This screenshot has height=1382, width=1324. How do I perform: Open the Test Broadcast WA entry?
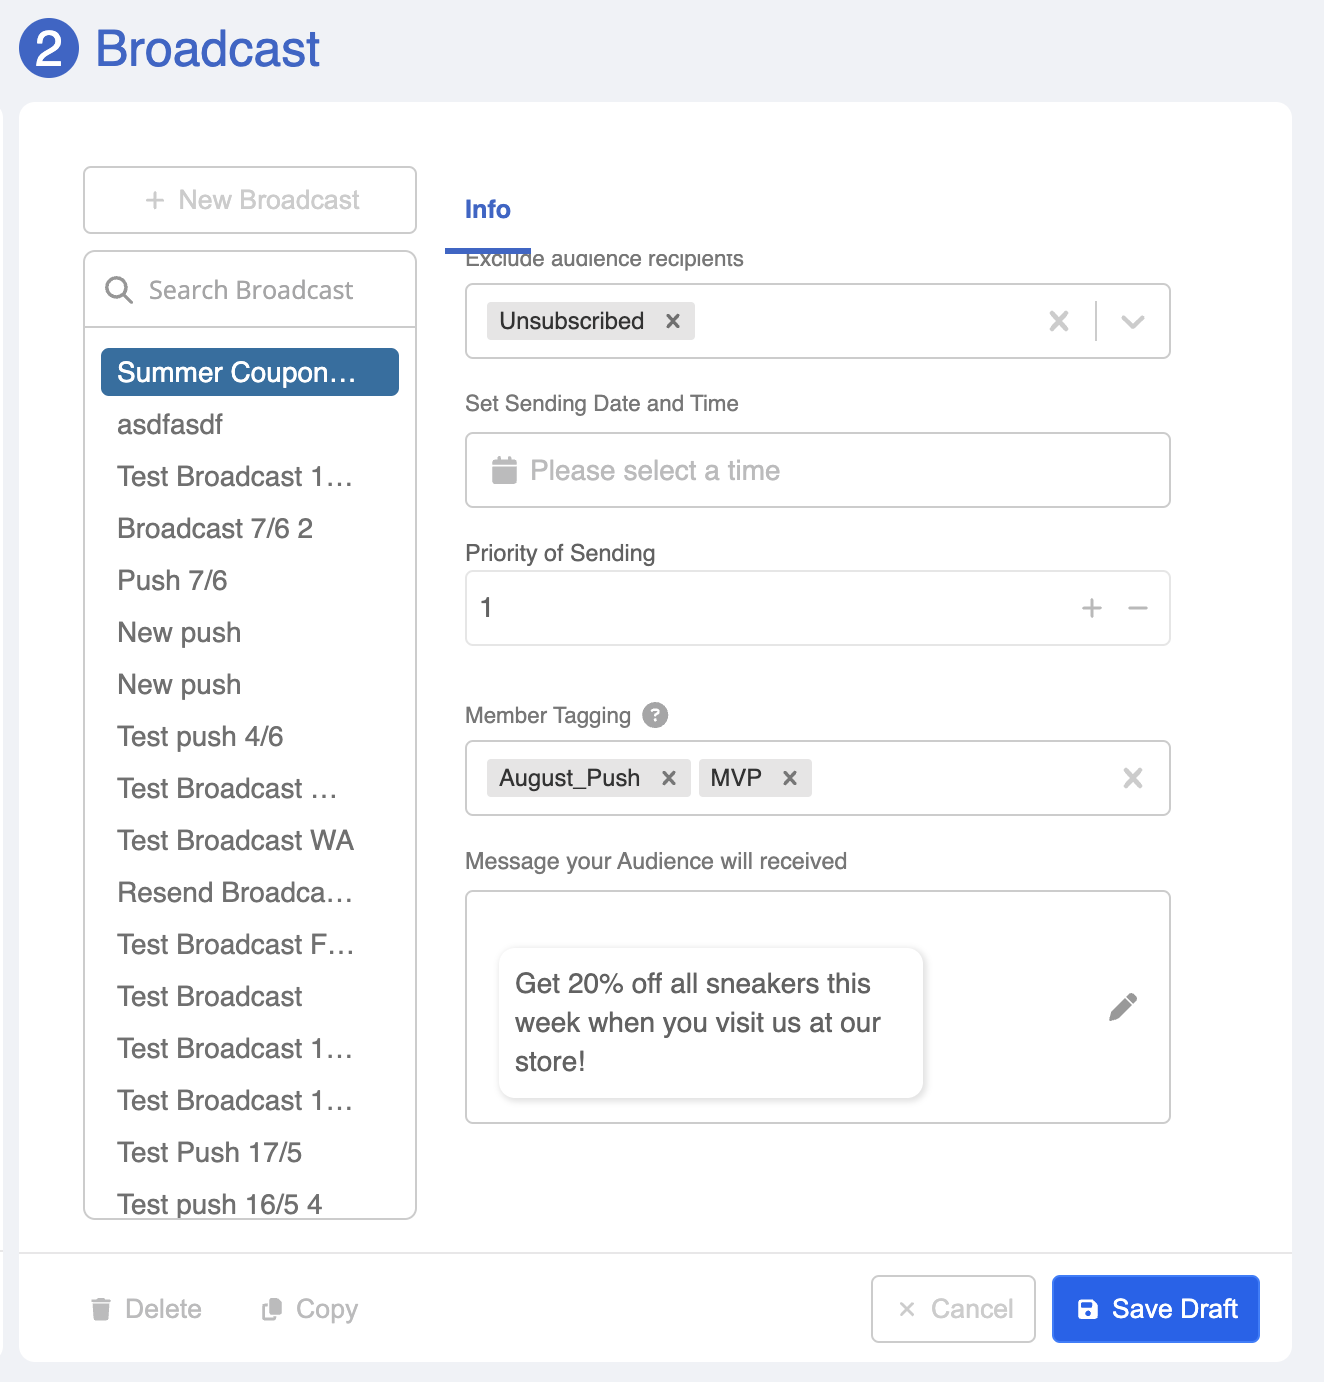tap(236, 840)
